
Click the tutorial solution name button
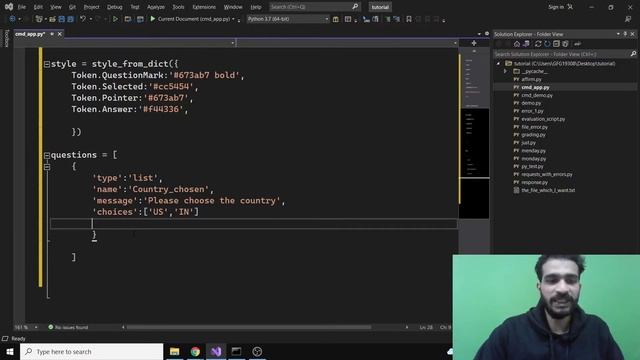click(380, 7)
